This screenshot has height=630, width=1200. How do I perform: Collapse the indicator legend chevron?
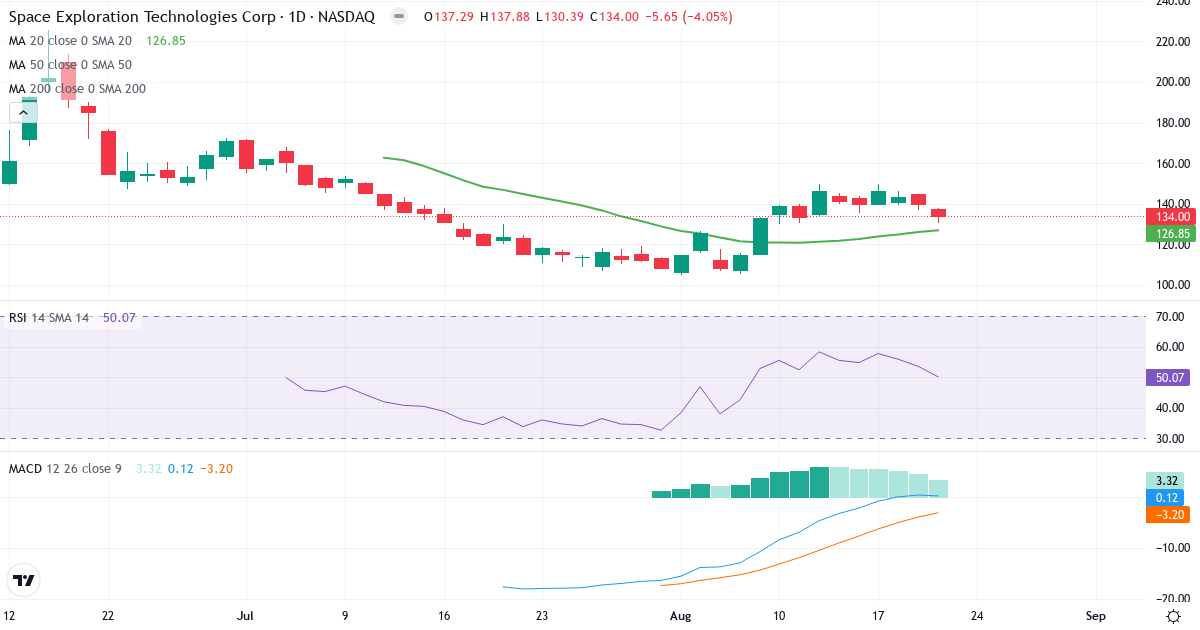(x=23, y=112)
